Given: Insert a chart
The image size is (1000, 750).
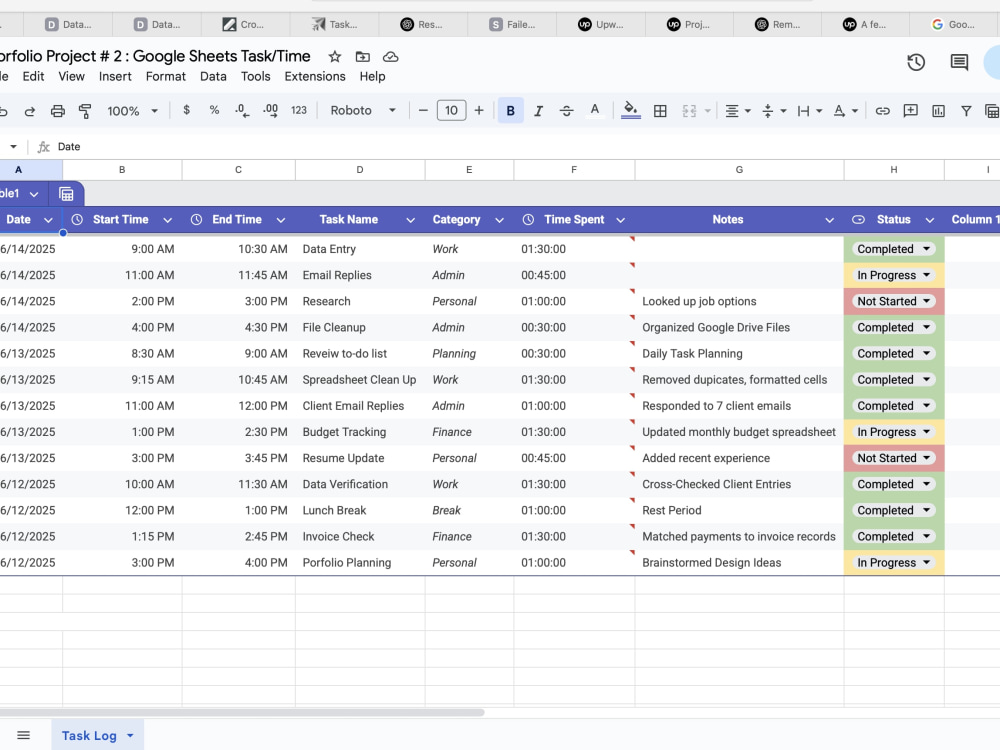Looking at the screenshot, I should click(939, 111).
